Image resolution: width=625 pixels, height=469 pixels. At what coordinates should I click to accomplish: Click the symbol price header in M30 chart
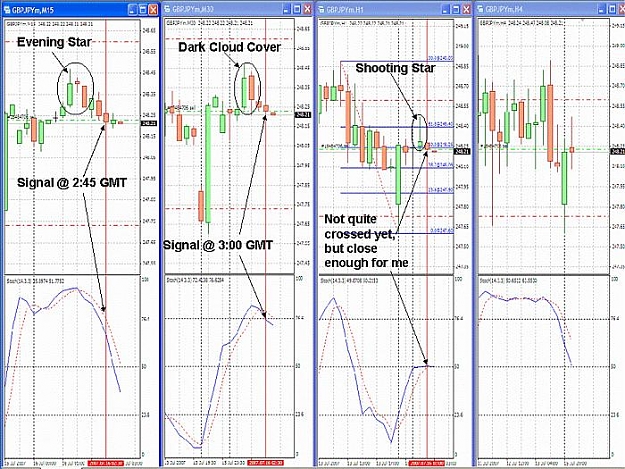coord(209,24)
